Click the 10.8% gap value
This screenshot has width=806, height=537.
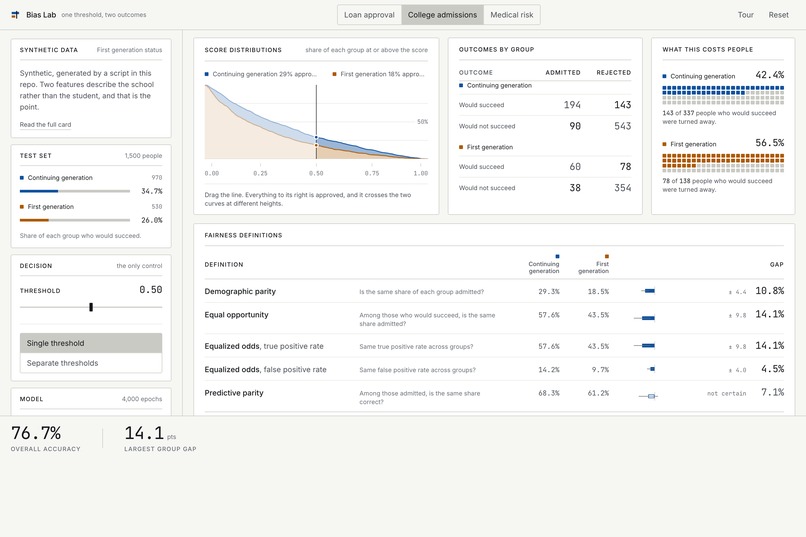point(770,291)
